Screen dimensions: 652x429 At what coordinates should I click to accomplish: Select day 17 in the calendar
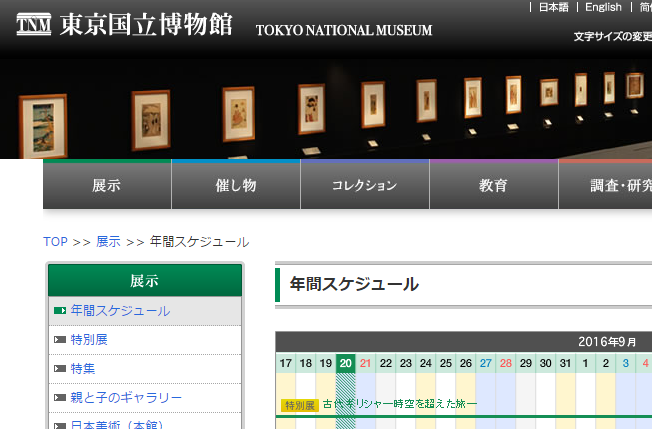pyautogui.click(x=286, y=363)
